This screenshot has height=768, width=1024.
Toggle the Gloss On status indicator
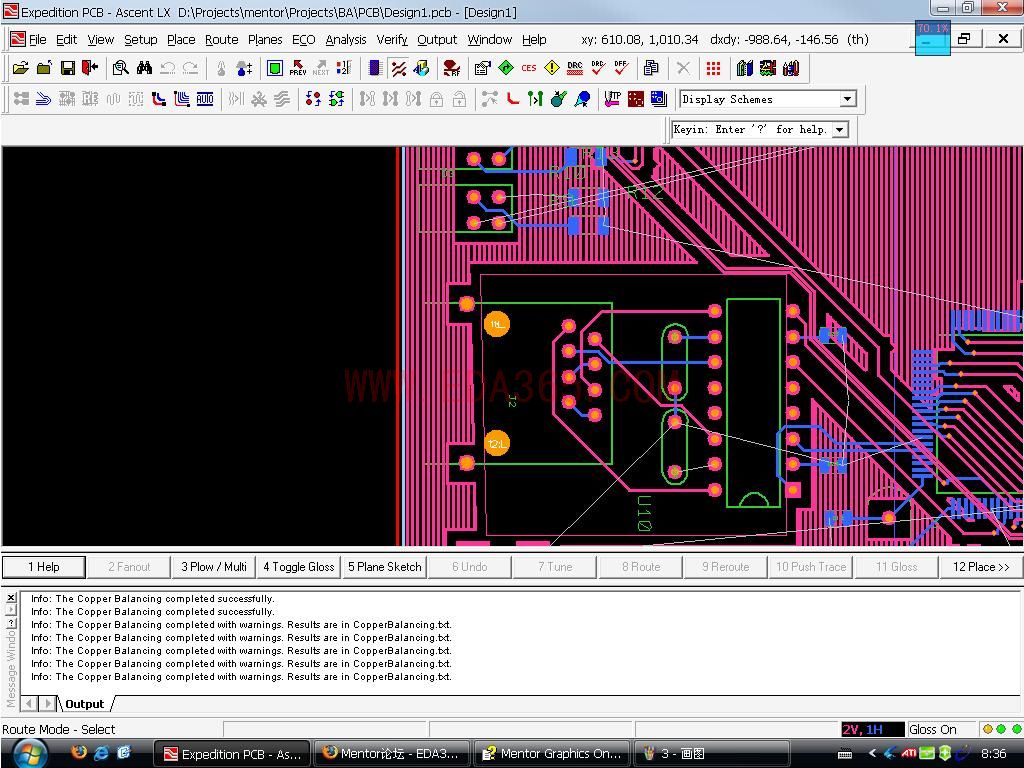pyautogui.click(x=932, y=729)
